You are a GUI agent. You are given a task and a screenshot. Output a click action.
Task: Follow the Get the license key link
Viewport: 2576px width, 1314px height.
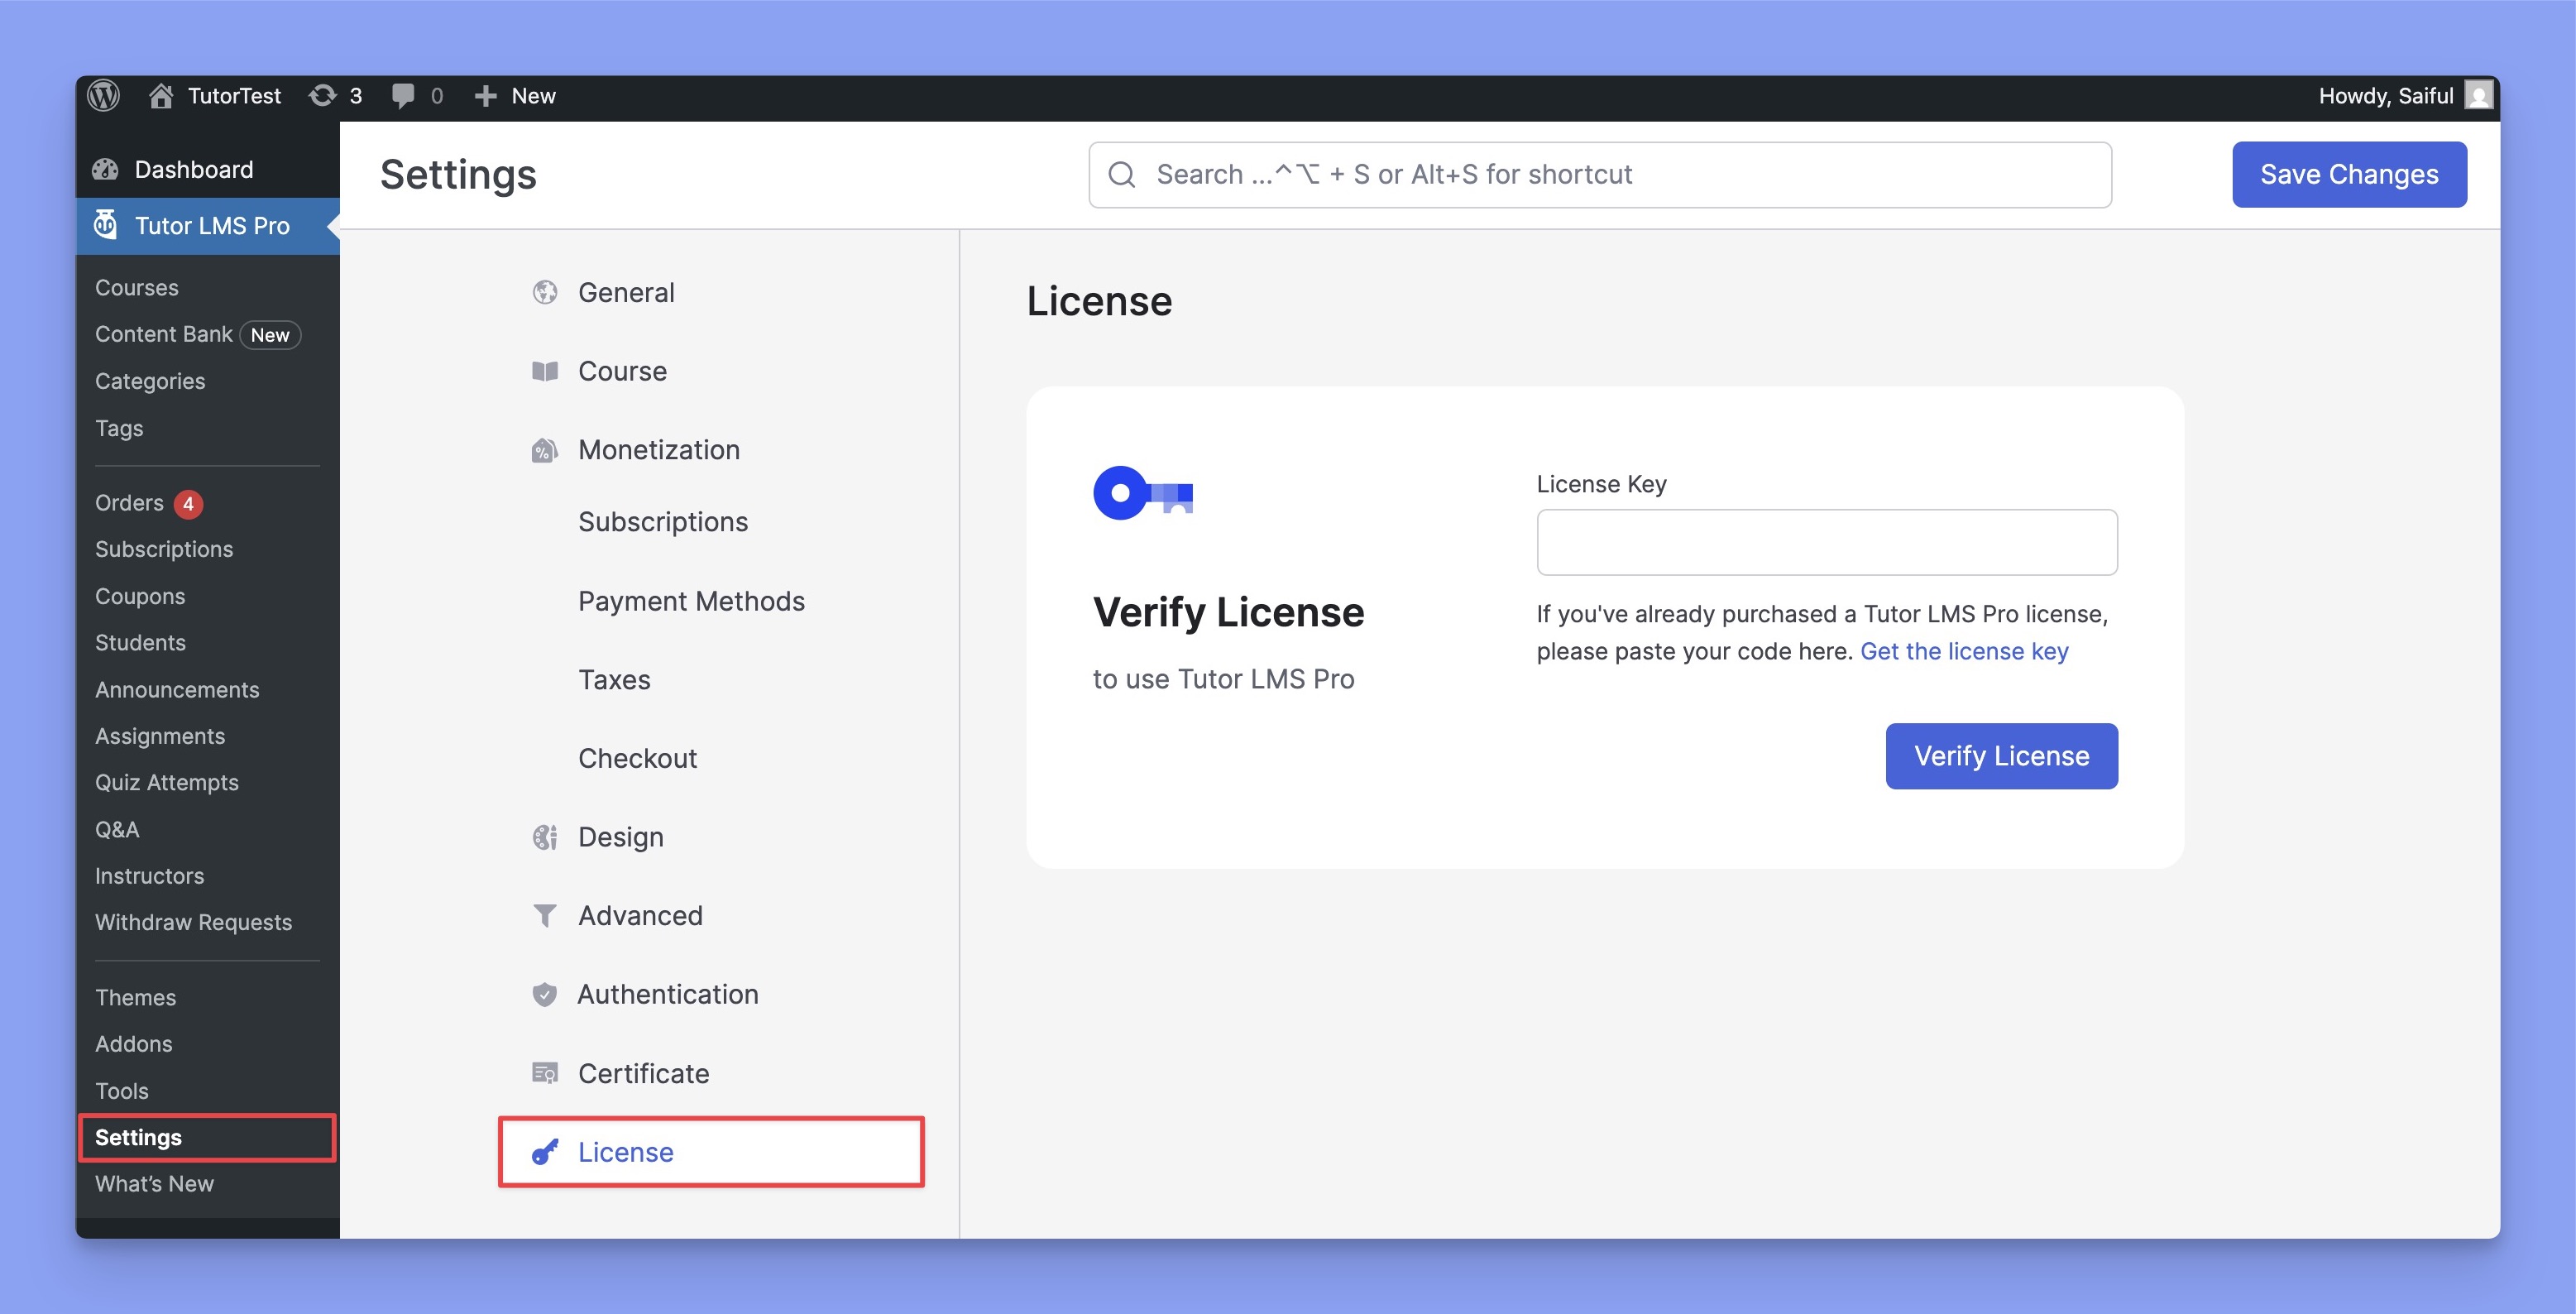pos(1963,651)
